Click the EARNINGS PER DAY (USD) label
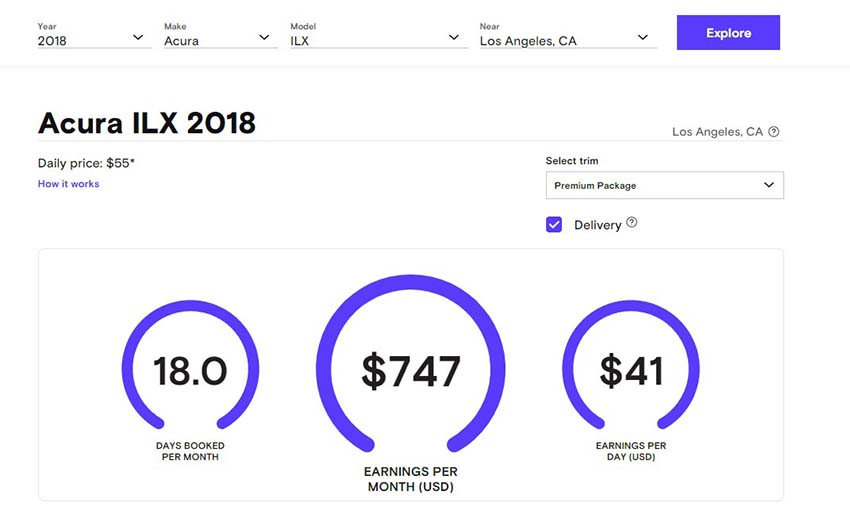Viewport: 850px width, 514px height. [x=631, y=451]
